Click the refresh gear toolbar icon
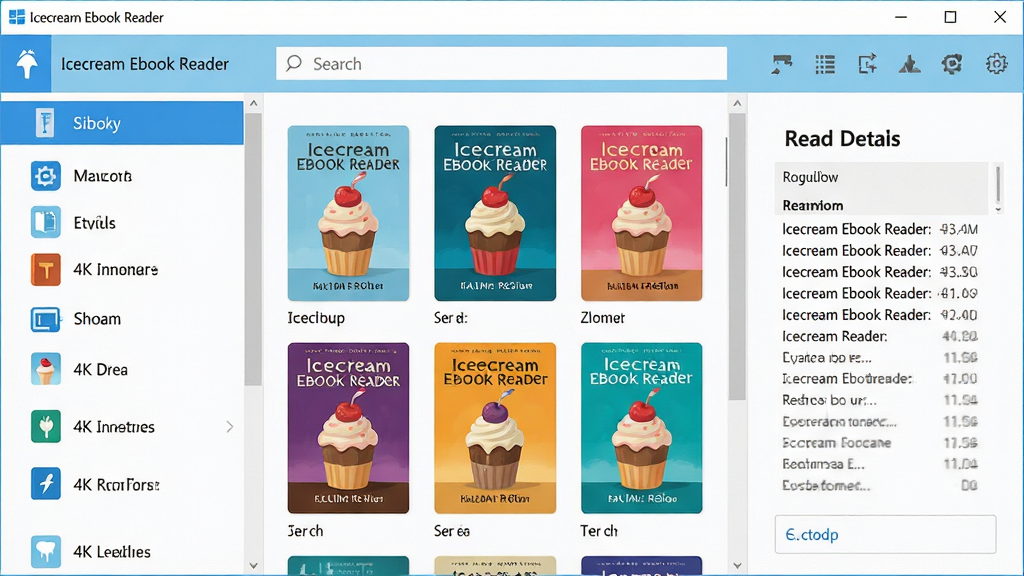 click(x=952, y=64)
